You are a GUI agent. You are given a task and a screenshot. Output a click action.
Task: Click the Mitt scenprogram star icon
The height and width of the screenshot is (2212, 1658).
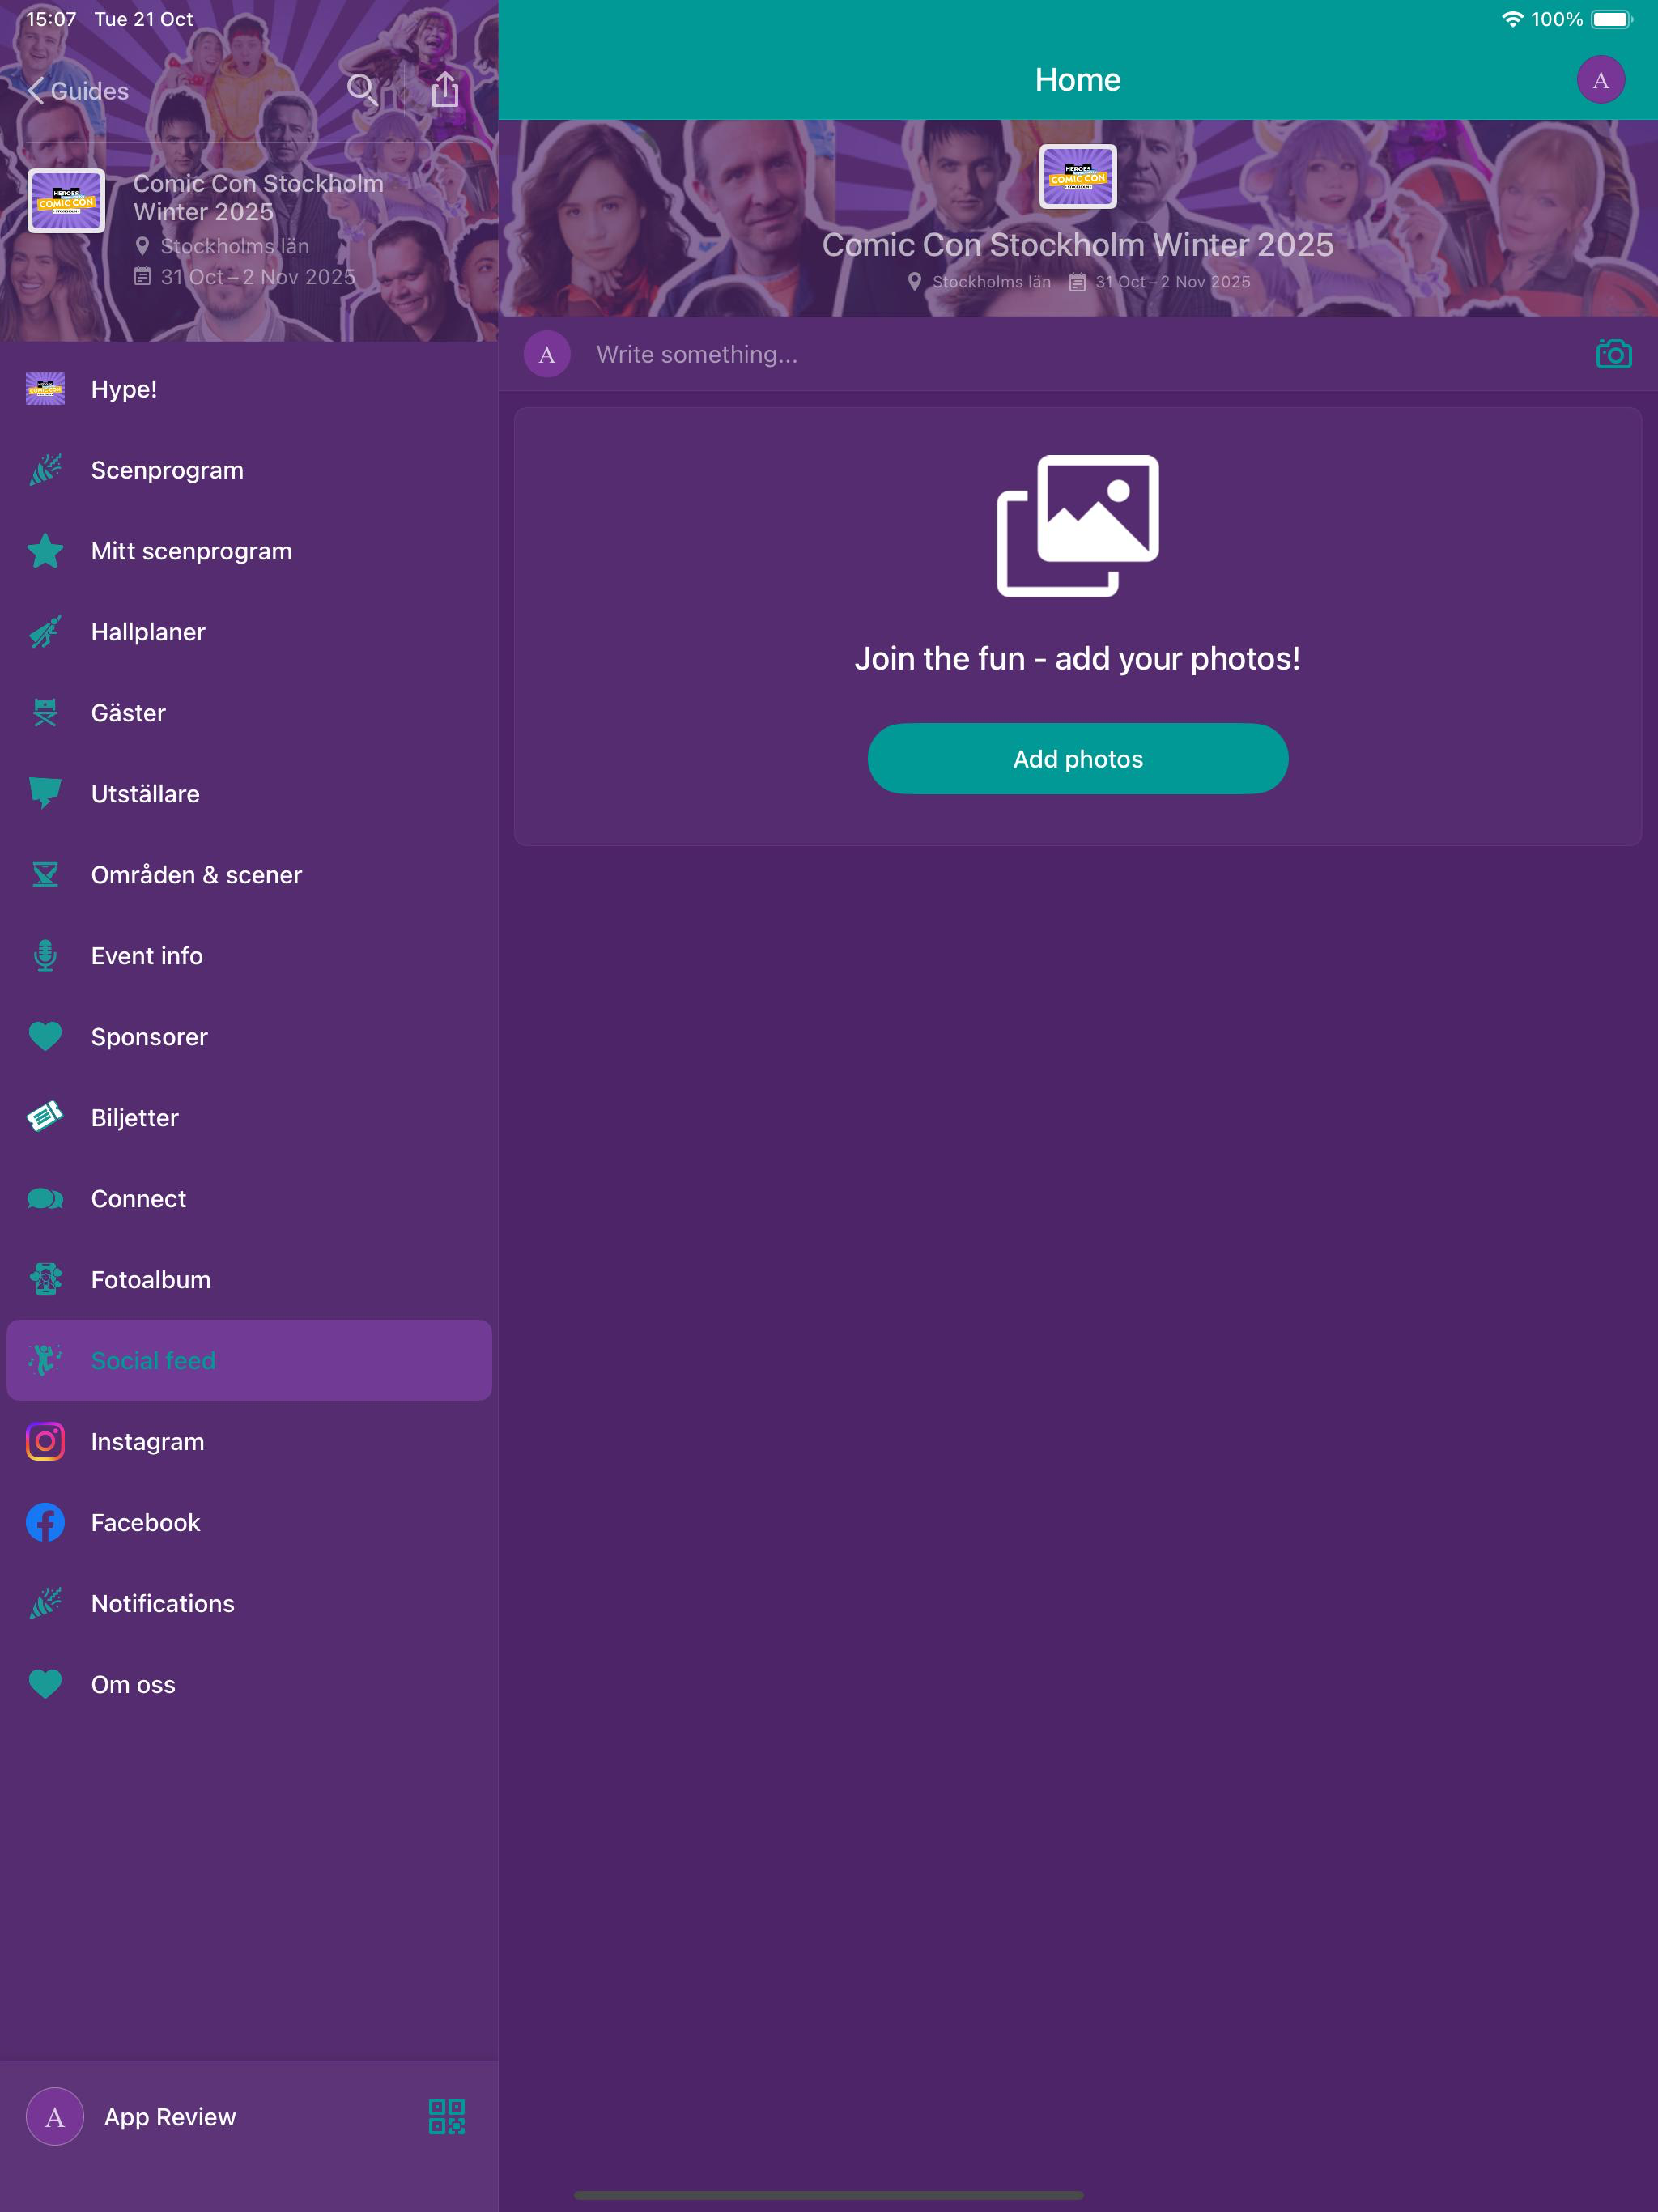(45, 551)
